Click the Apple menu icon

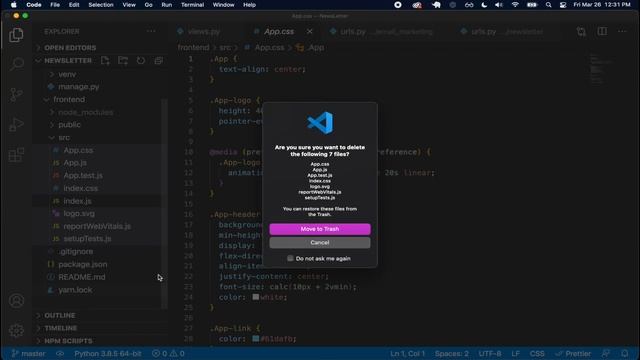[13, 5]
